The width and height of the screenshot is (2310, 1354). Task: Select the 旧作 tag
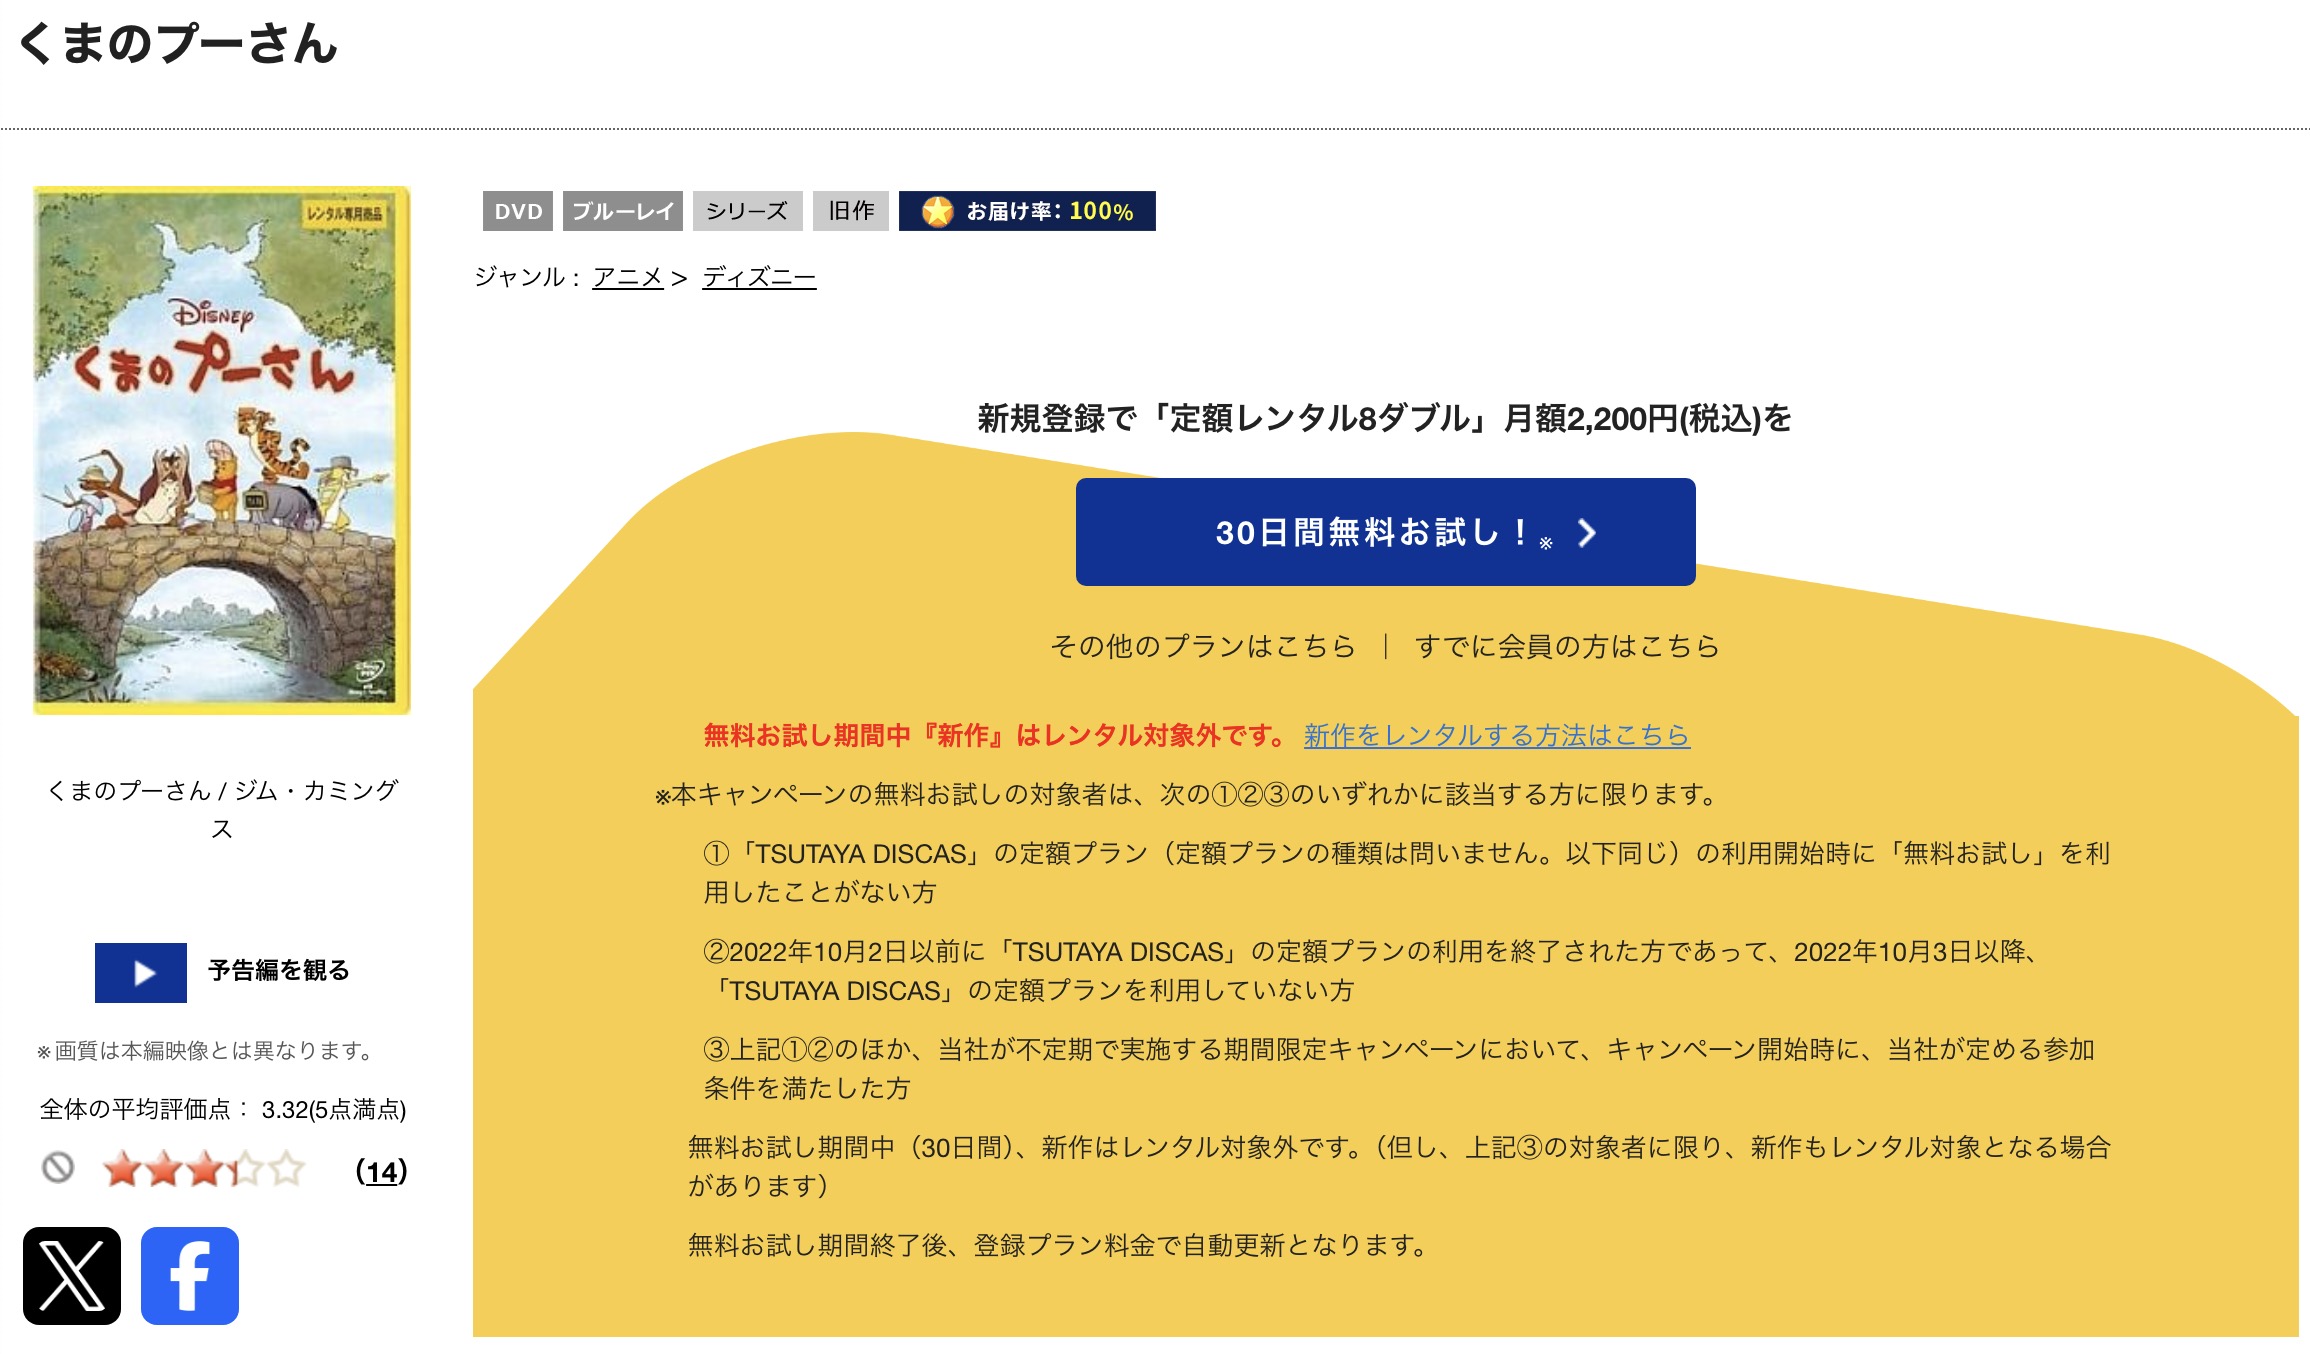pyautogui.click(x=851, y=211)
